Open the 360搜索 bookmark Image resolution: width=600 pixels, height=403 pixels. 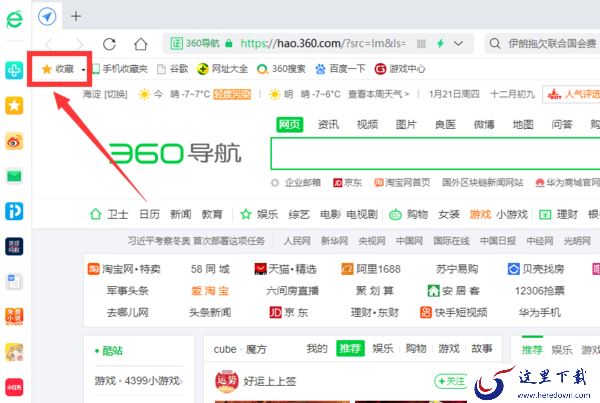click(281, 69)
